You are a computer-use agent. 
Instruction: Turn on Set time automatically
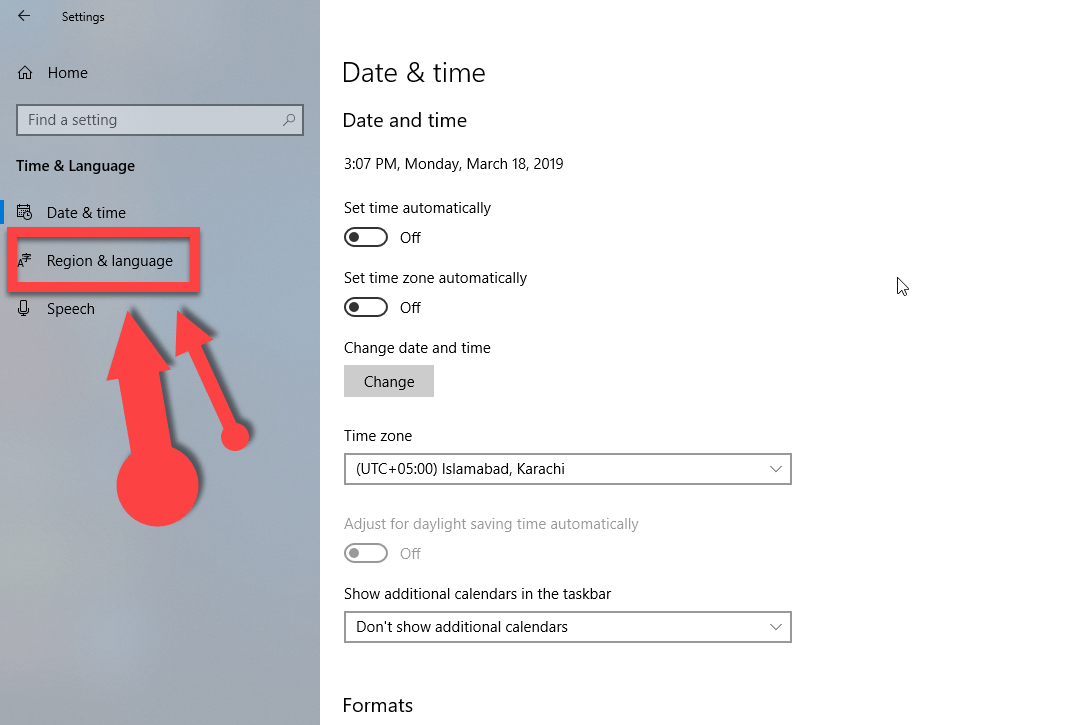[366, 237]
